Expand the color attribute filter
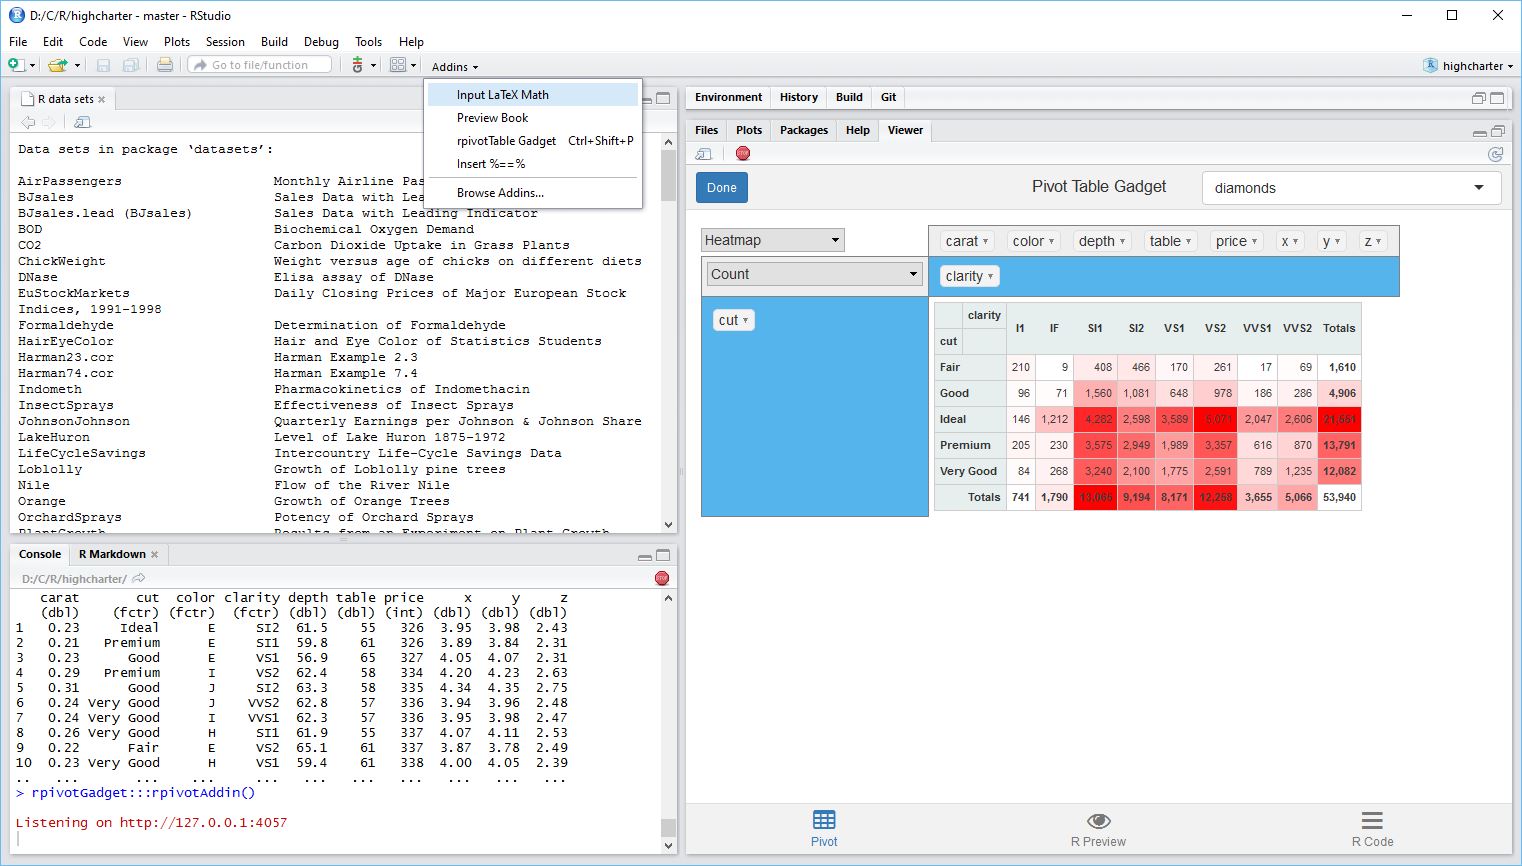The image size is (1522, 866). pos(1051,241)
